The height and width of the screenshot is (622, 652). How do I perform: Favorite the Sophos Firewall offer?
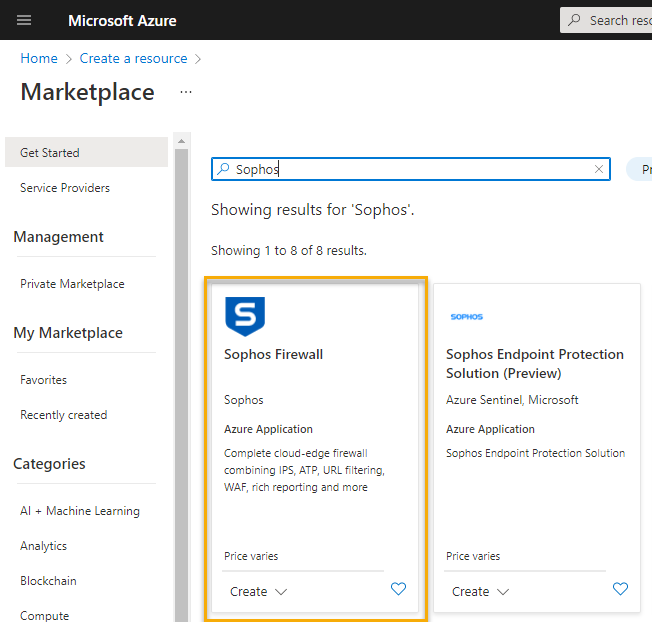[398, 590]
